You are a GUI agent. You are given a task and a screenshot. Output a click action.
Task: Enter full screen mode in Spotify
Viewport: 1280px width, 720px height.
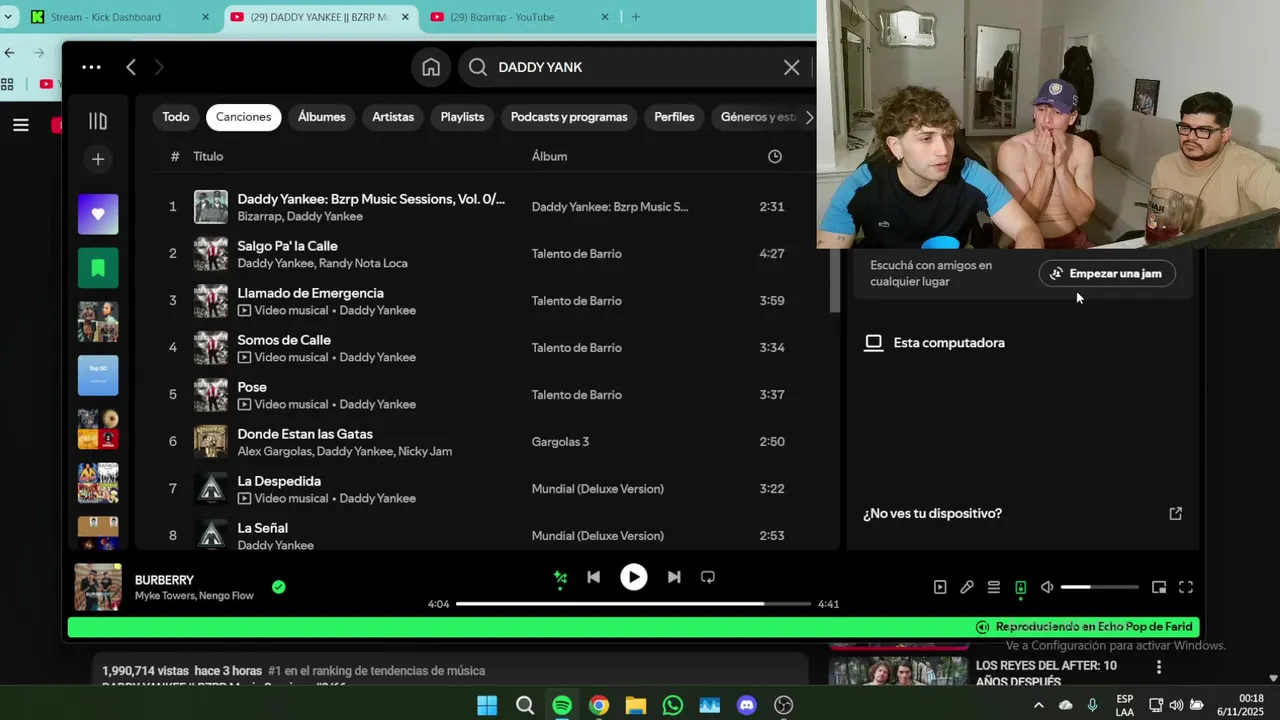[1186, 588]
